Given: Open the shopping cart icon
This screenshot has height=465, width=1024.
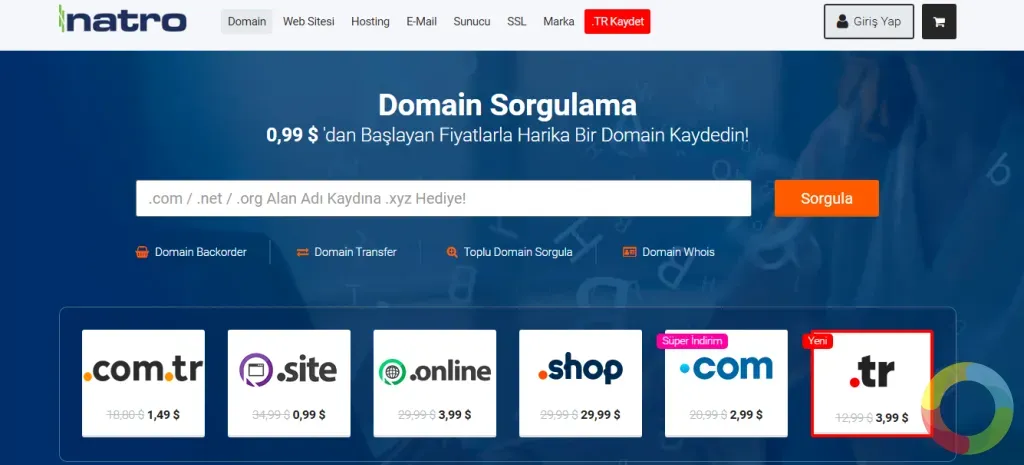Looking at the screenshot, I should tap(939, 22).
